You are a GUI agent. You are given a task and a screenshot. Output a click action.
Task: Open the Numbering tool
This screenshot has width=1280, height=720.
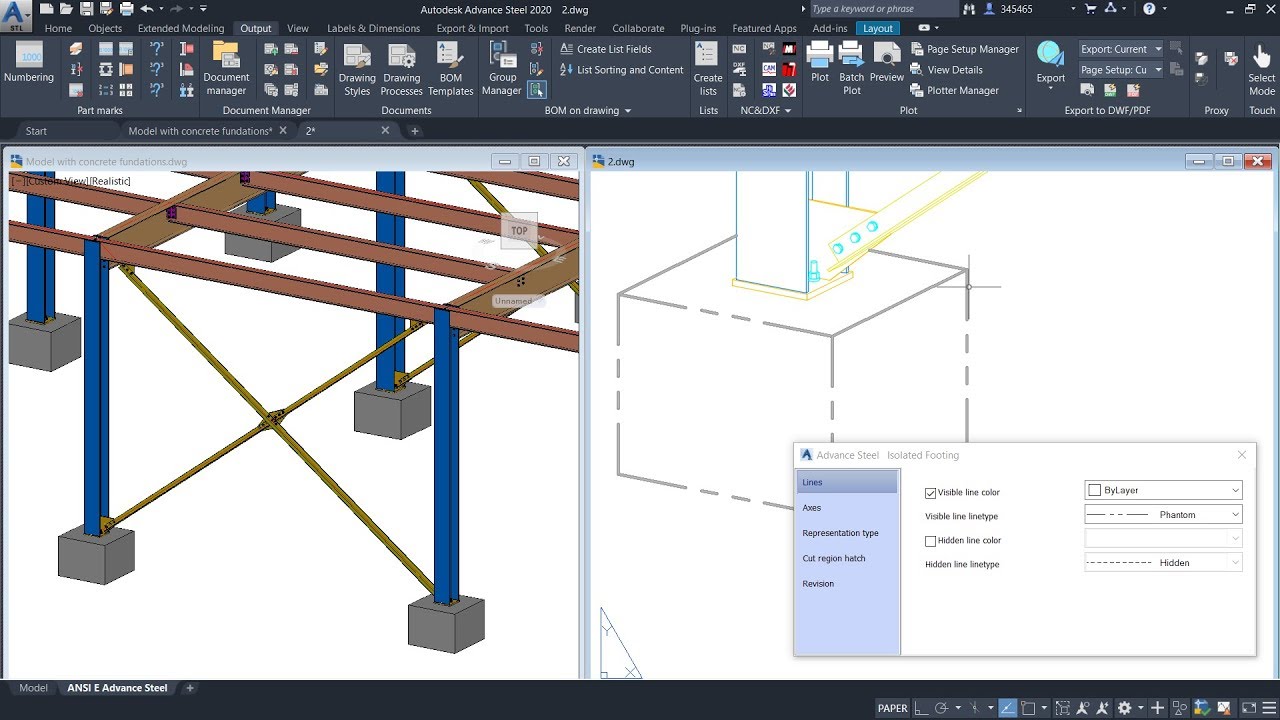29,63
